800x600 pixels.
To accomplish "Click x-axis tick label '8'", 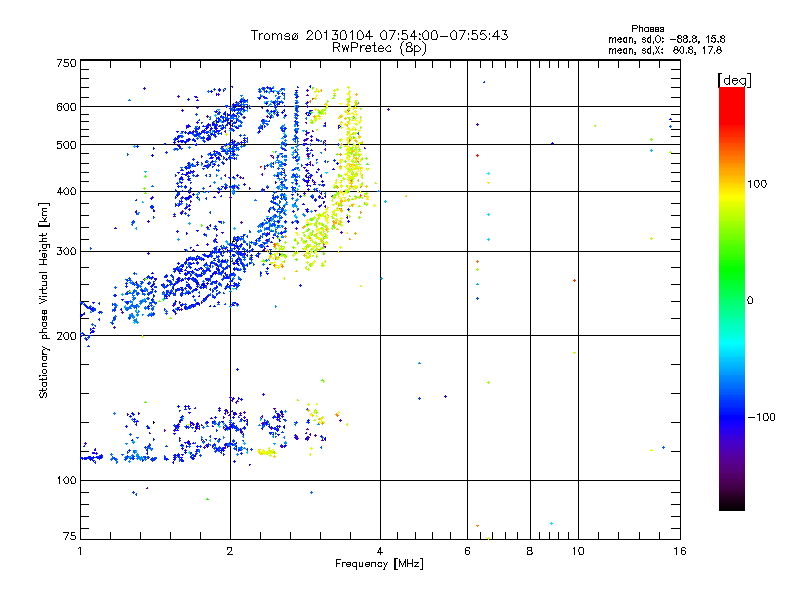I will tap(530, 551).
